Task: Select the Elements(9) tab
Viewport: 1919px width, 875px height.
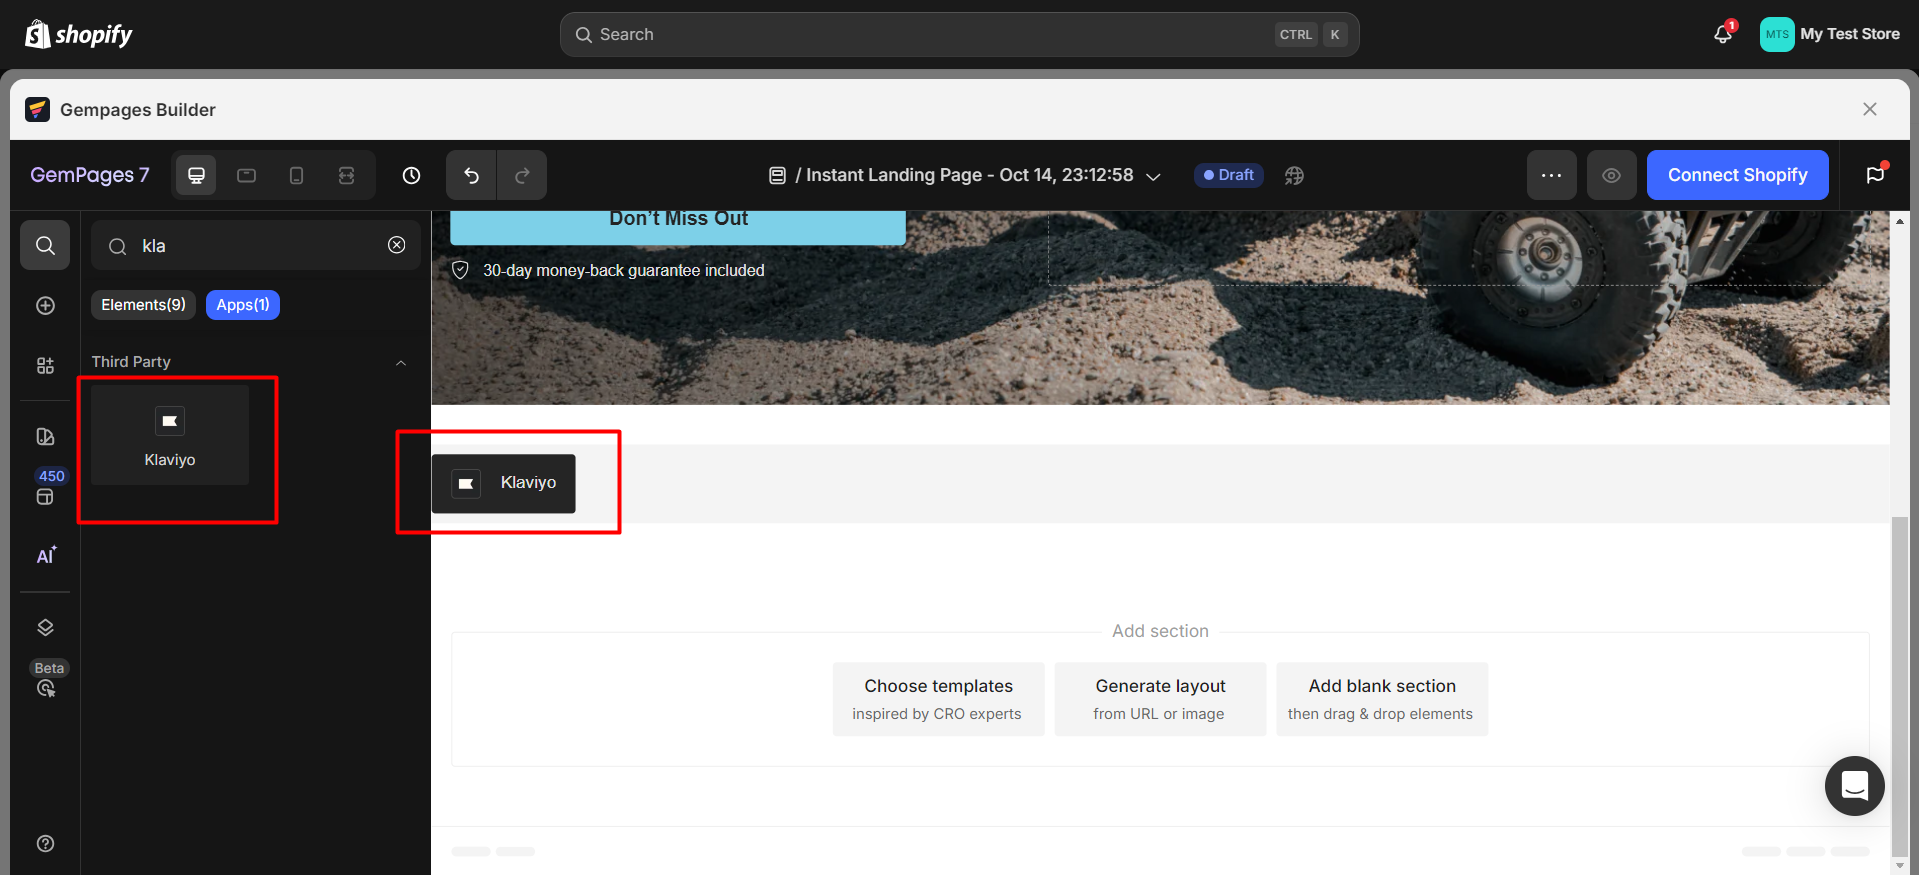Action: pyautogui.click(x=143, y=305)
